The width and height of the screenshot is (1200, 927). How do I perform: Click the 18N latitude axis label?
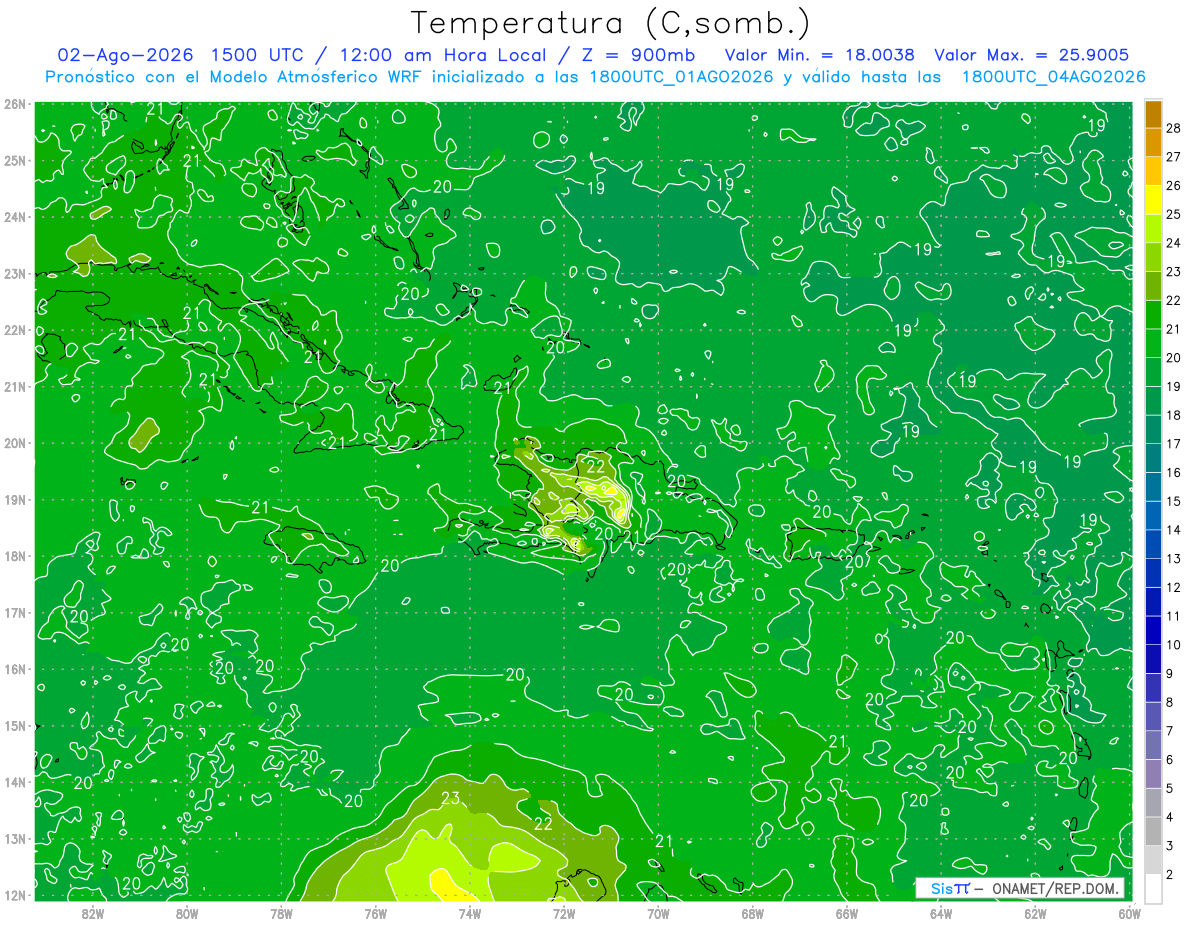[x=15, y=556]
